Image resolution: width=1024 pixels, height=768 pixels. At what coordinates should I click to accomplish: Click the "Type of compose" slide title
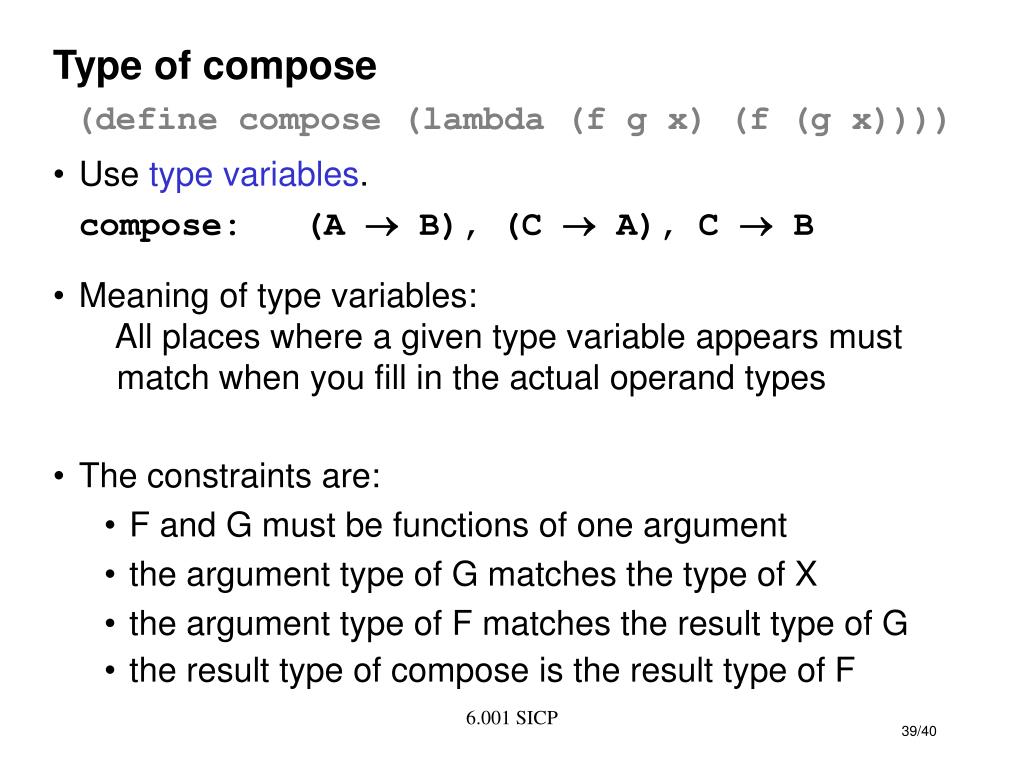[x=215, y=67]
